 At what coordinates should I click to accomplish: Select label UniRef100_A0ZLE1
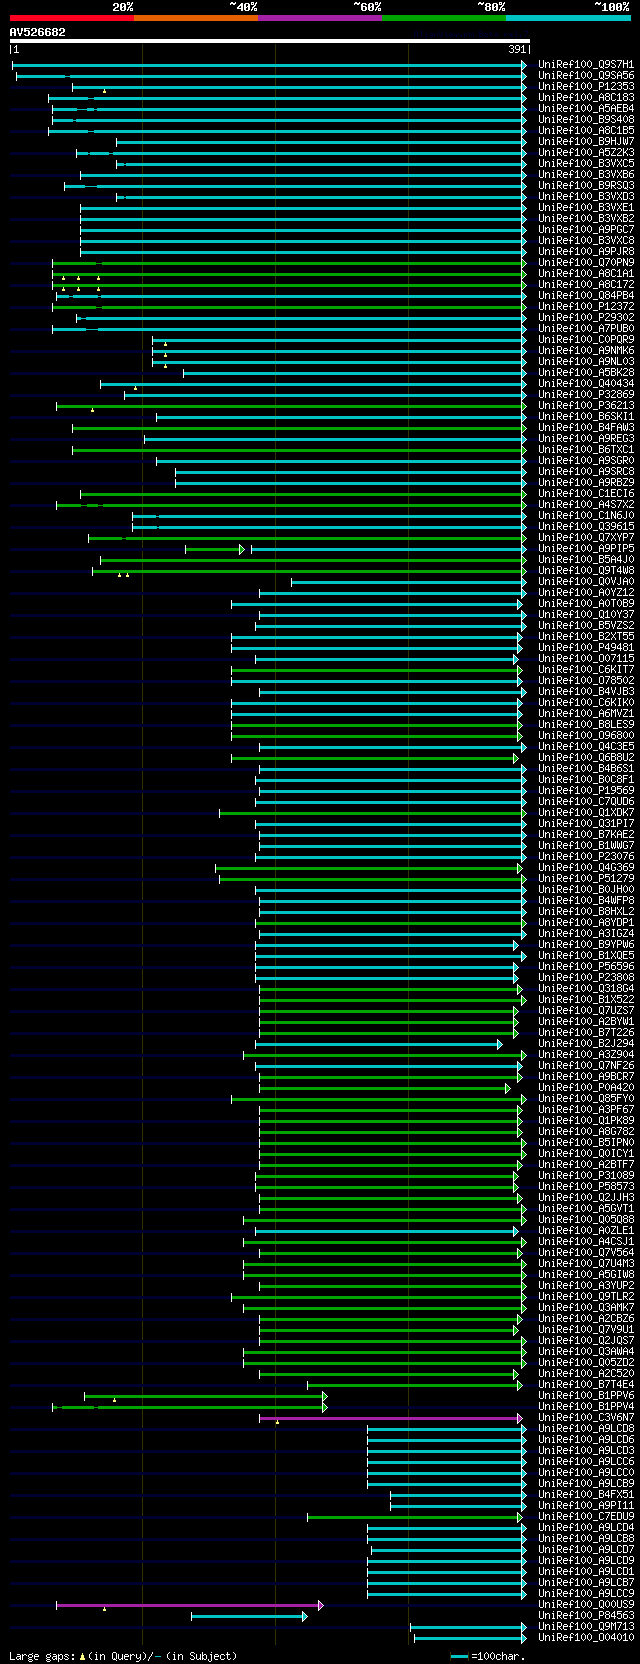pos(586,1230)
